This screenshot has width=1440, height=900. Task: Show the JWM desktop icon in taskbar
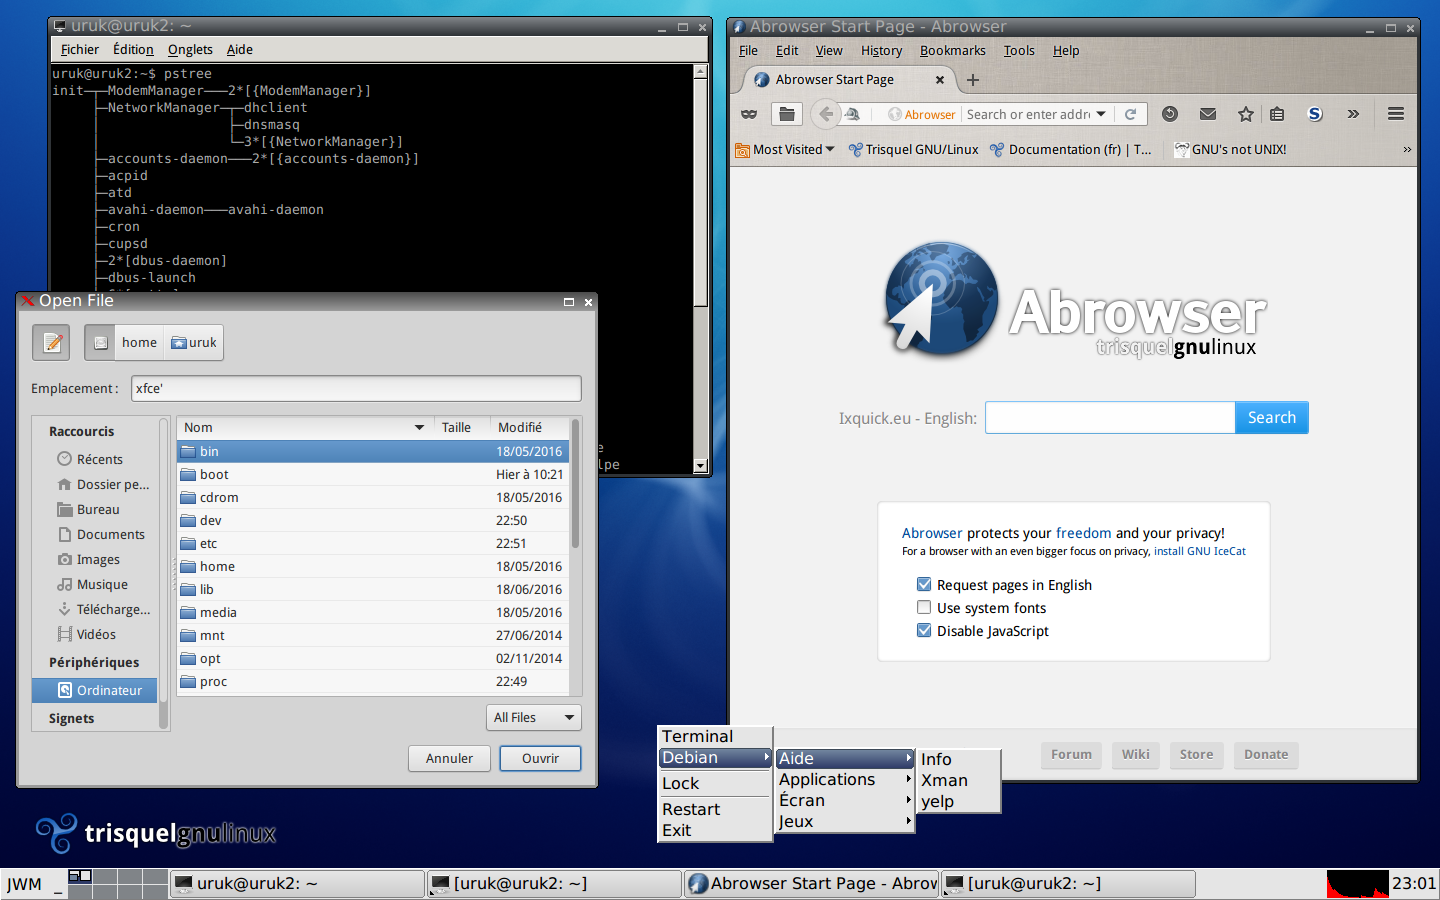click(59, 883)
